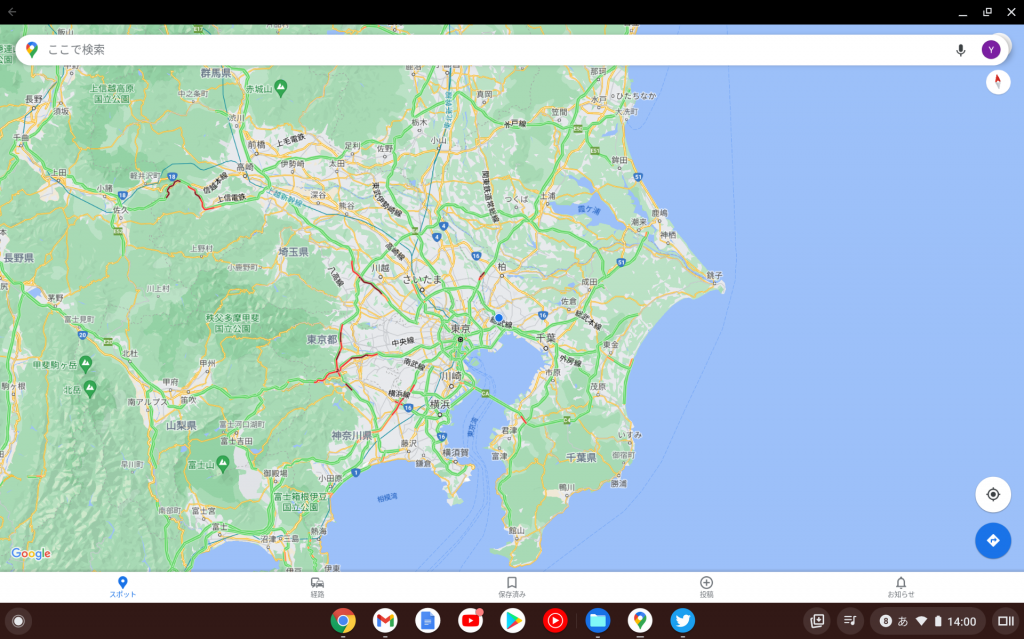The height and width of the screenshot is (639, 1024).
Task: Click the 神奈川県 prefecture label
Action: 351,435
